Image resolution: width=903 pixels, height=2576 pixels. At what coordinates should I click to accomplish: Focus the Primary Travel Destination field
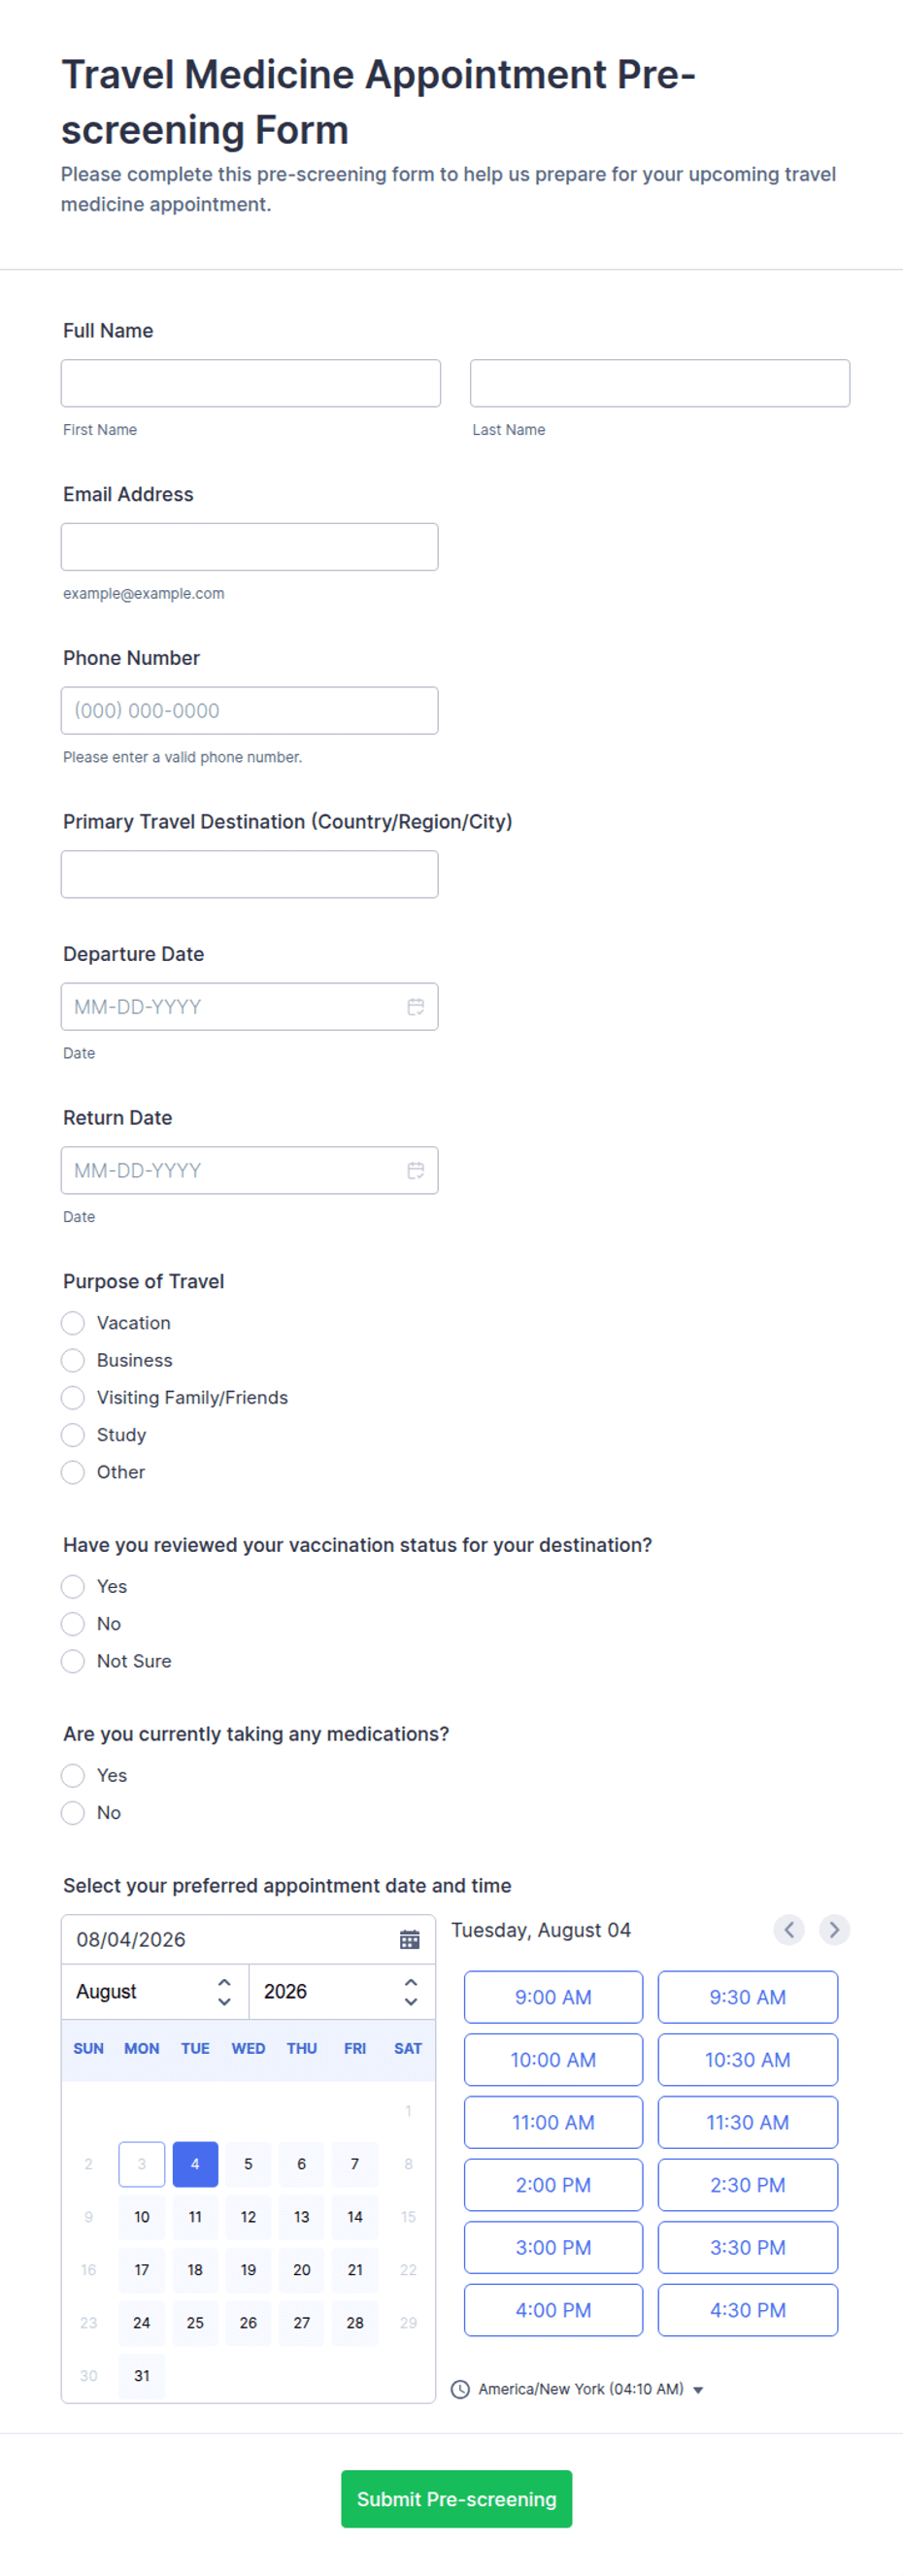[x=249, y=874]
